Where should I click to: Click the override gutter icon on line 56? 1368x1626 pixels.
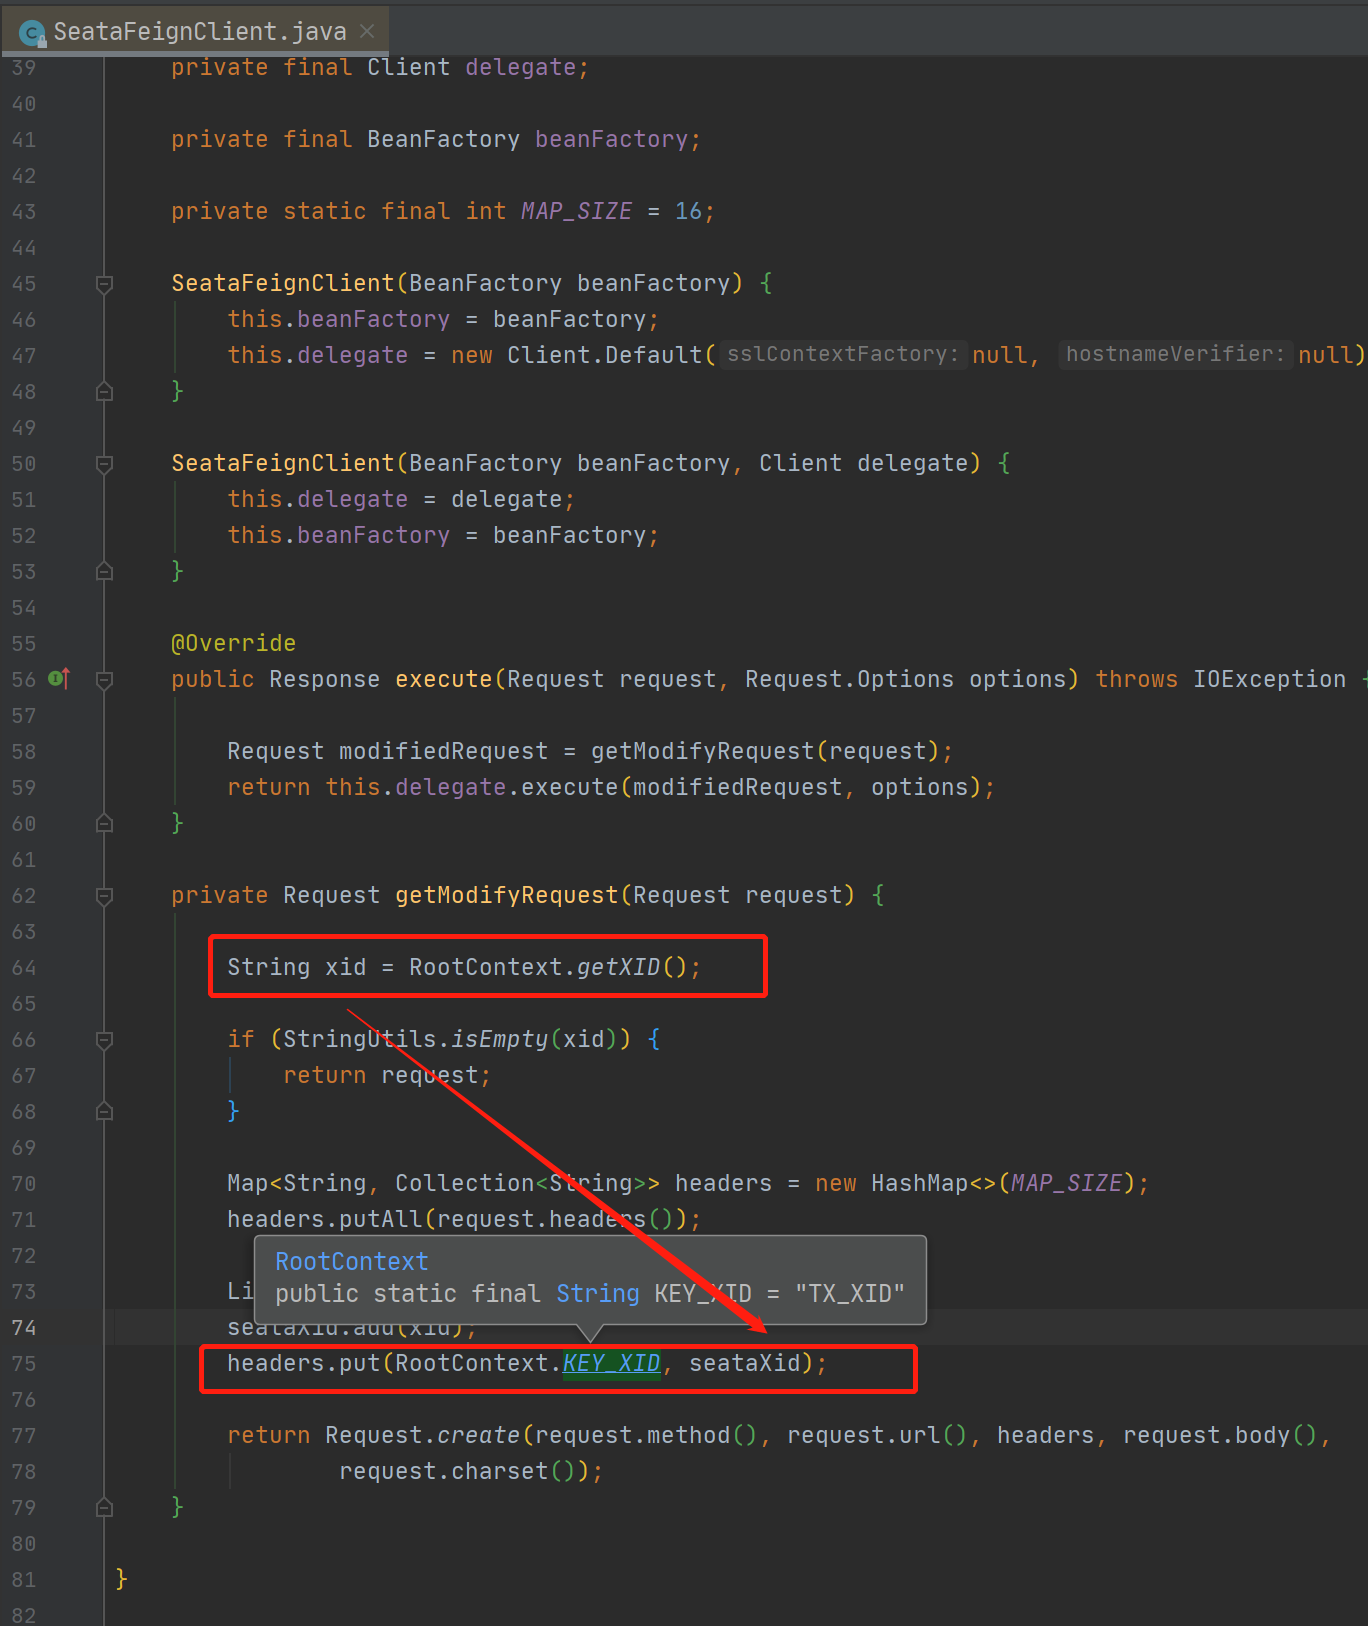[59, 679]
